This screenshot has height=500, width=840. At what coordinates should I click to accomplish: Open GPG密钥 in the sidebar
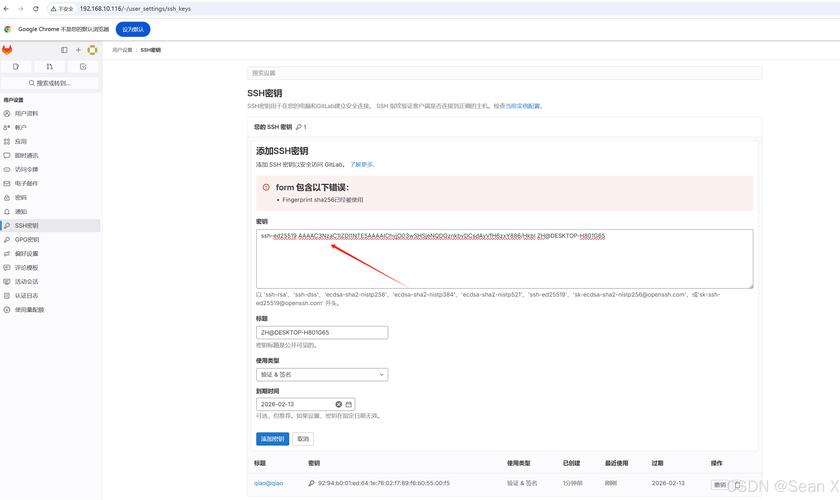[50, 240]
